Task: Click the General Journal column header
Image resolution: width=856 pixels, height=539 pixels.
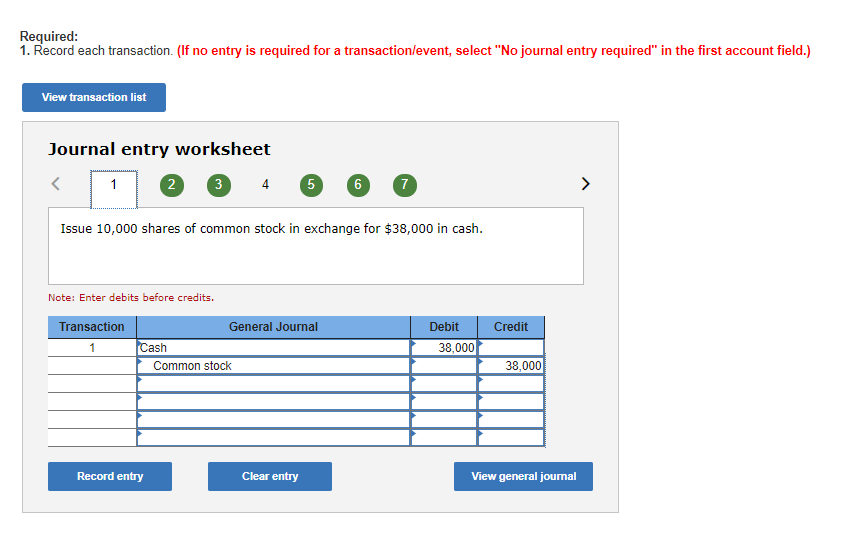Action: (274, 327)
